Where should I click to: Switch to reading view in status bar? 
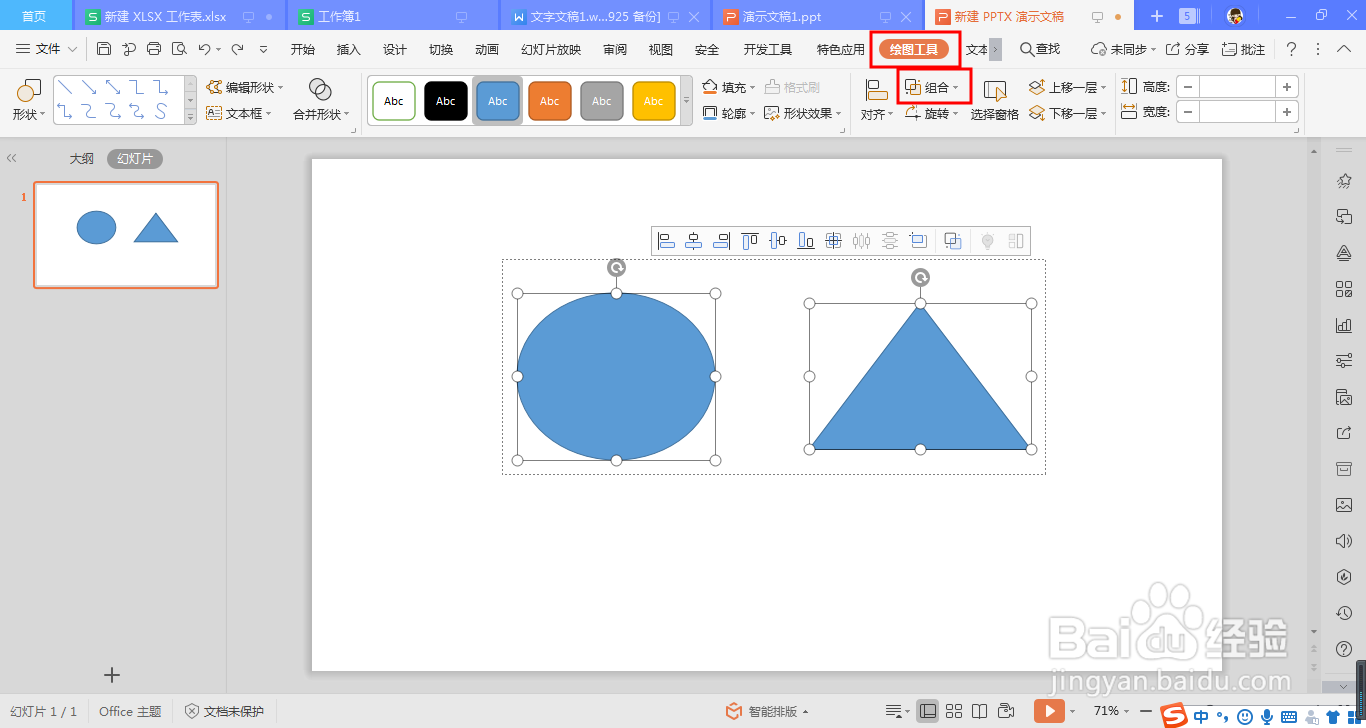980,711
